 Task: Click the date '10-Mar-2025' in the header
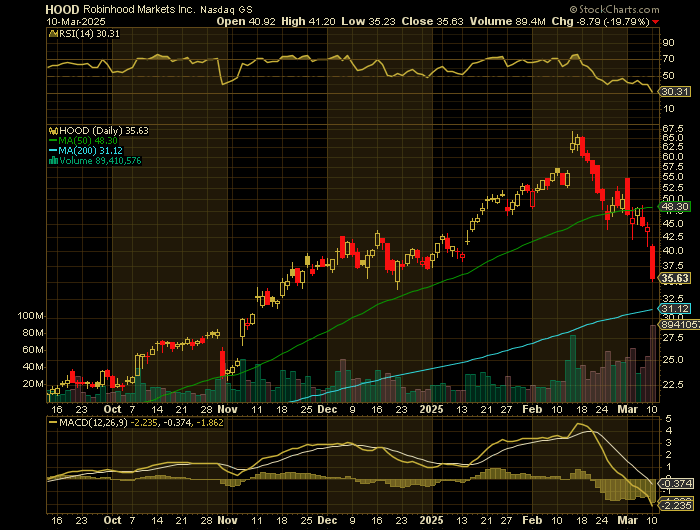(75, 21)
